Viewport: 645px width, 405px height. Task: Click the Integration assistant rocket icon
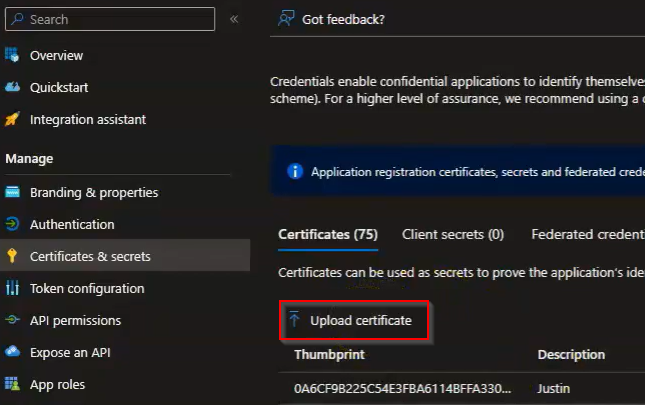13,119
